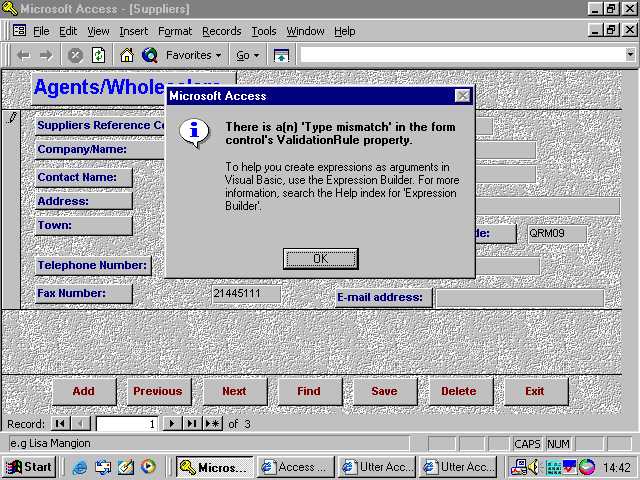
Task: Click the Next record button
Action: pos(235,391)
